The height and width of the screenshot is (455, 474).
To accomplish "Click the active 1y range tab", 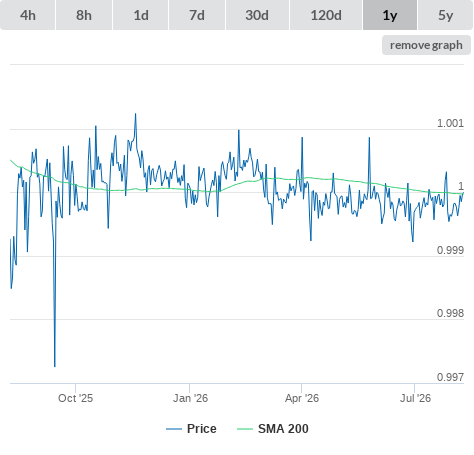I will pos(390,15).
